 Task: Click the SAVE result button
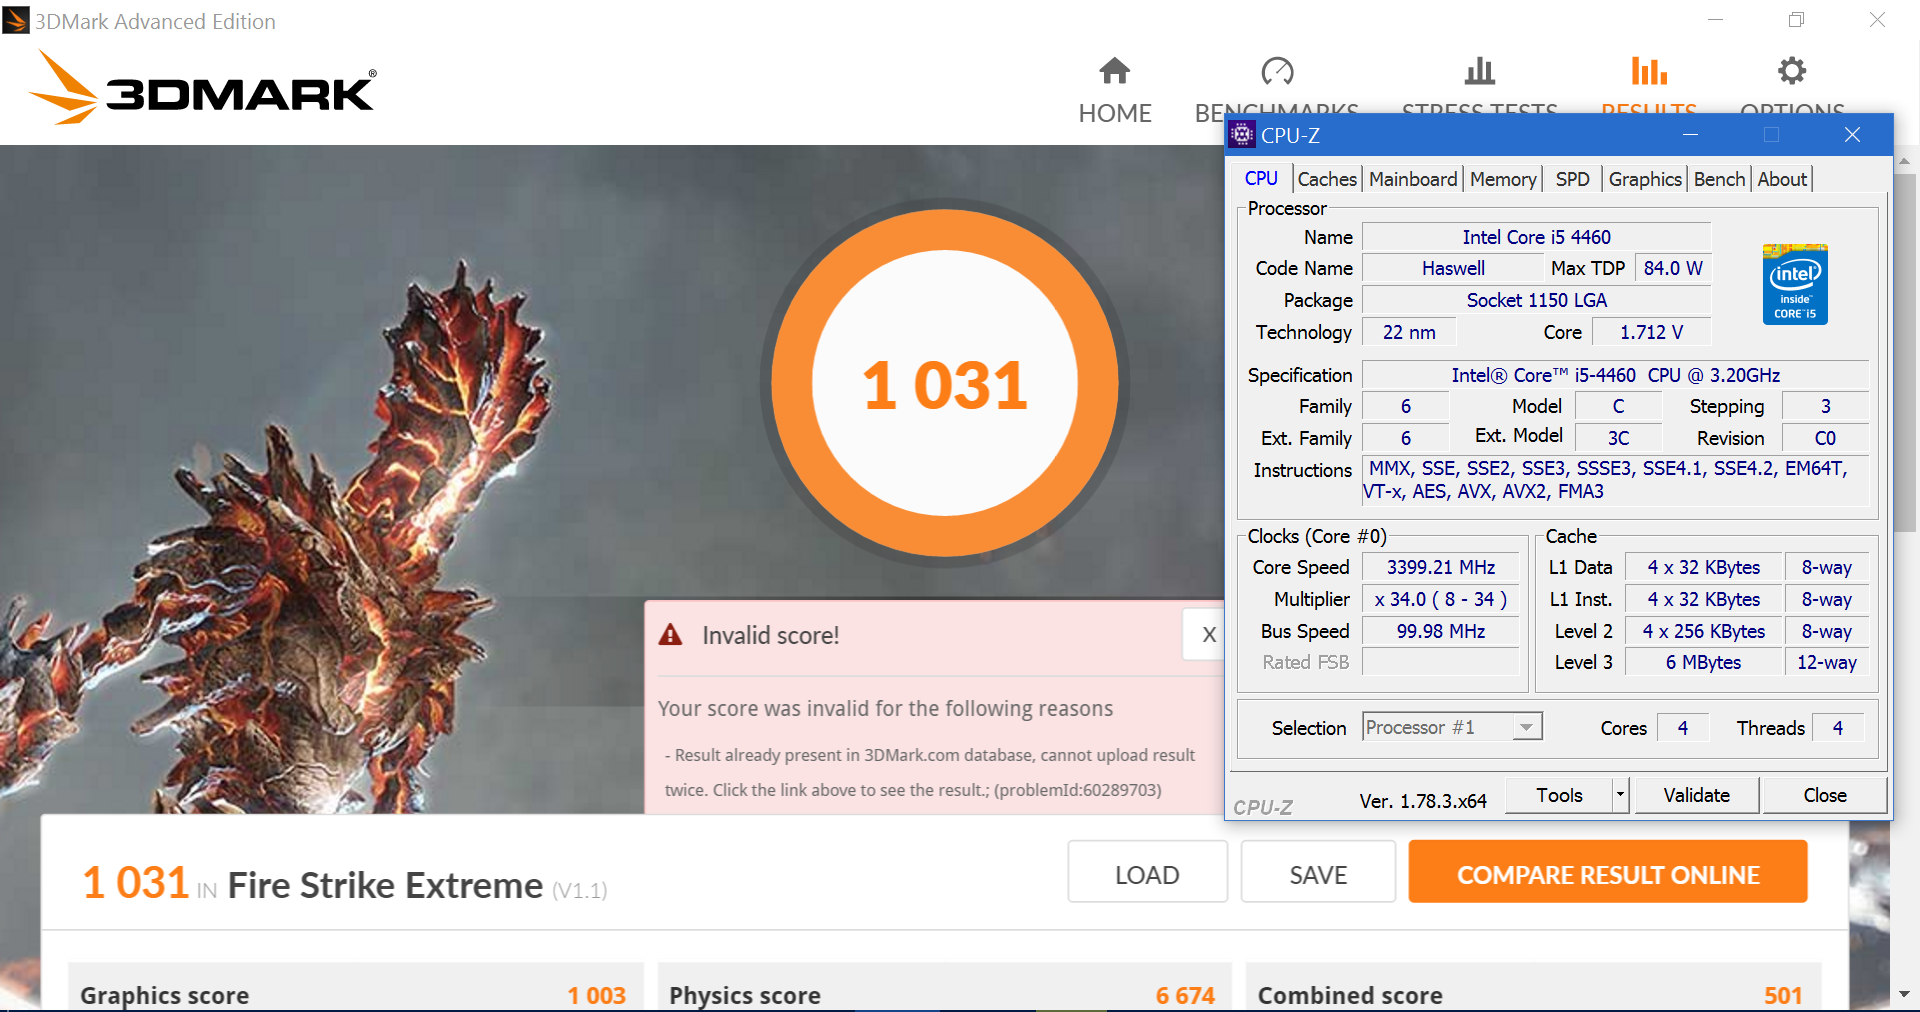tap(1318, 872)
